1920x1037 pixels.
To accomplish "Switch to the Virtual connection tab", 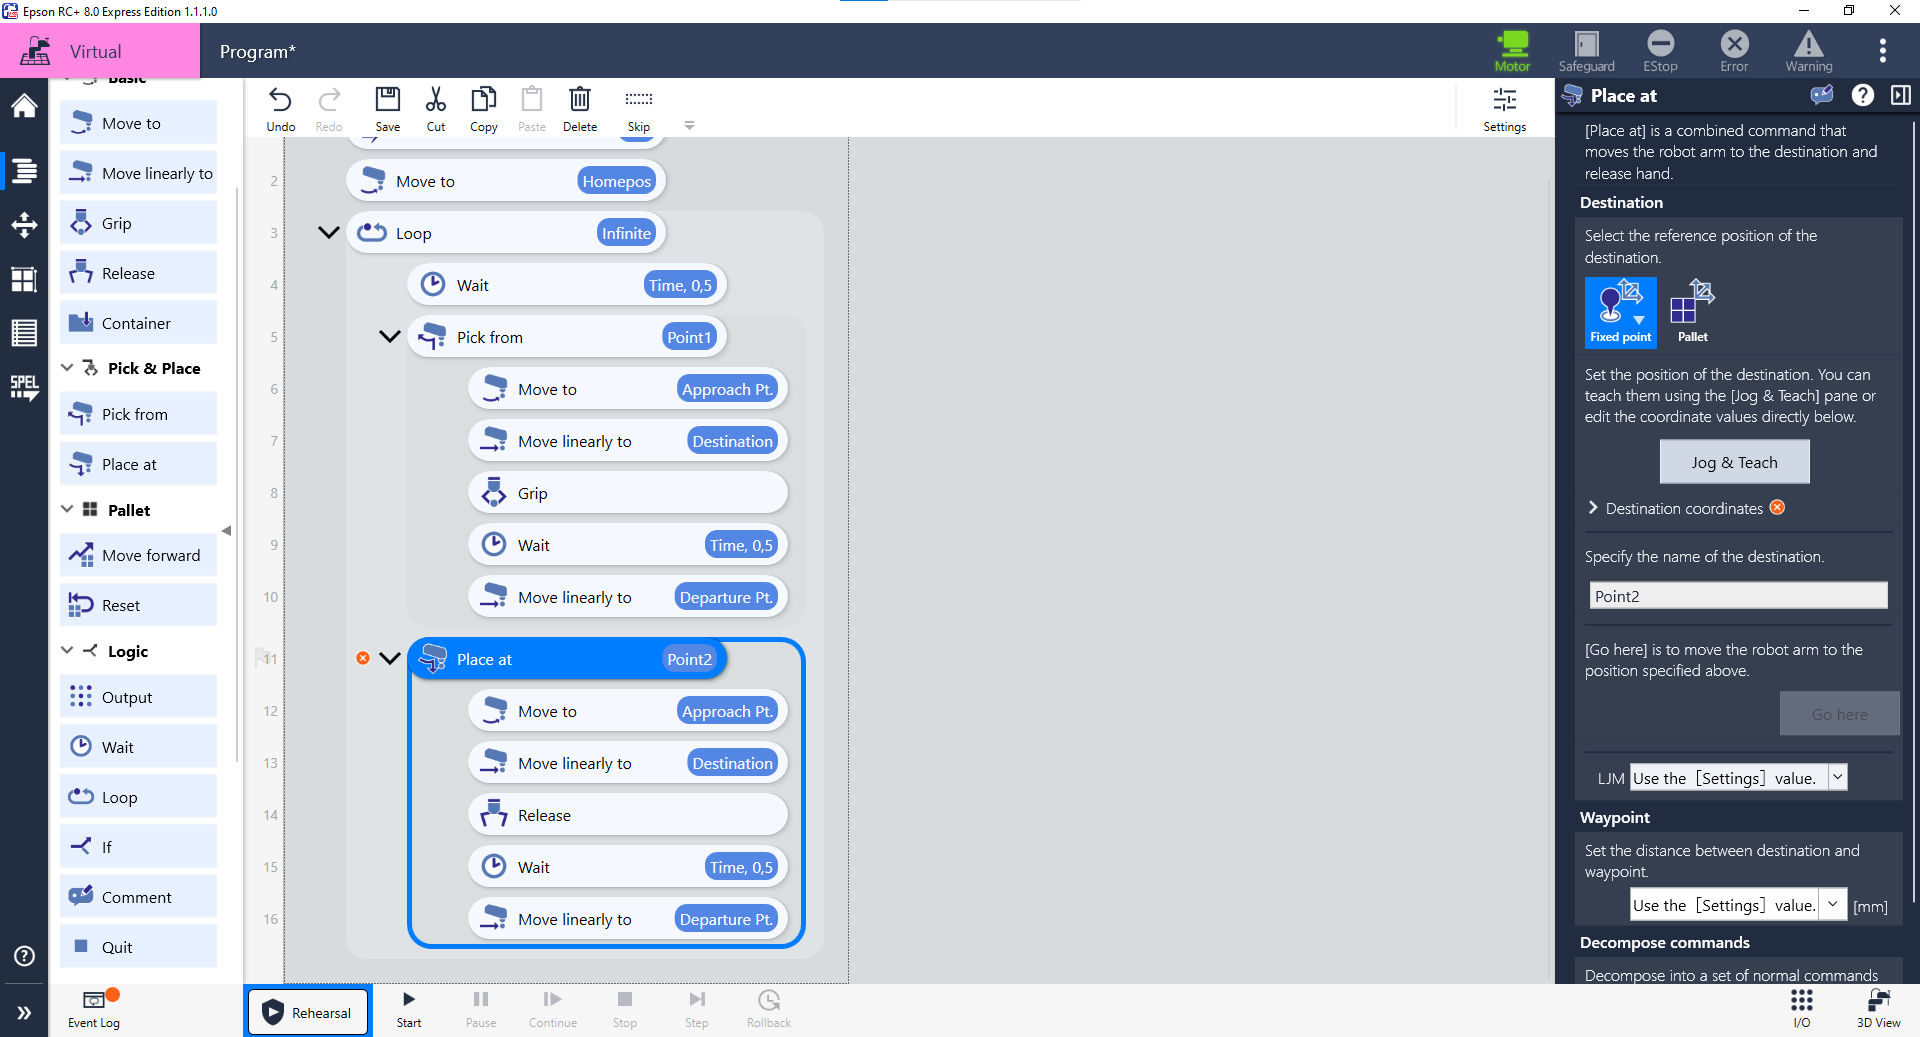I will pyautogui.click(x=100, y=51).
